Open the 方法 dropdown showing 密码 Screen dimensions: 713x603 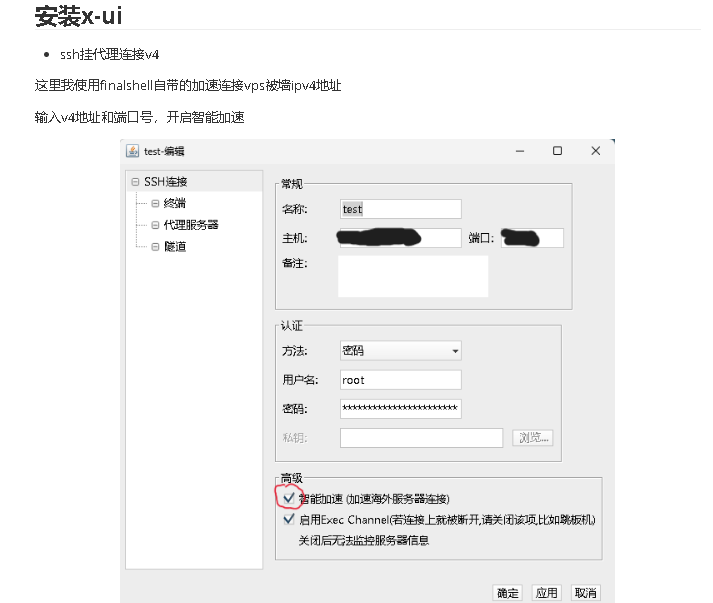401,351
